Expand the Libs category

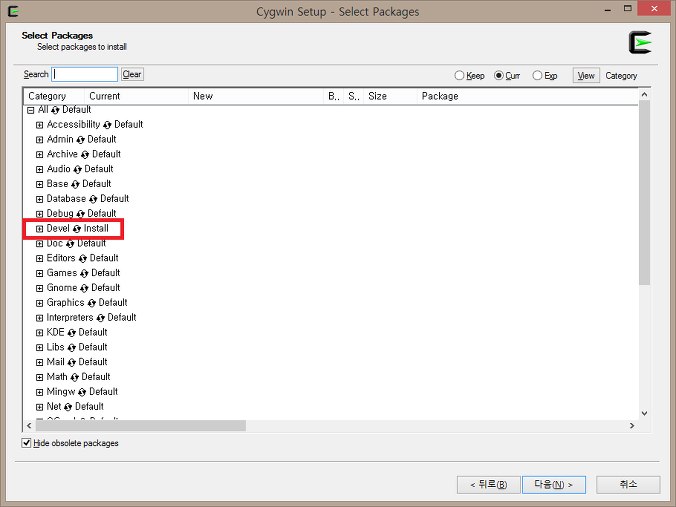39,348
